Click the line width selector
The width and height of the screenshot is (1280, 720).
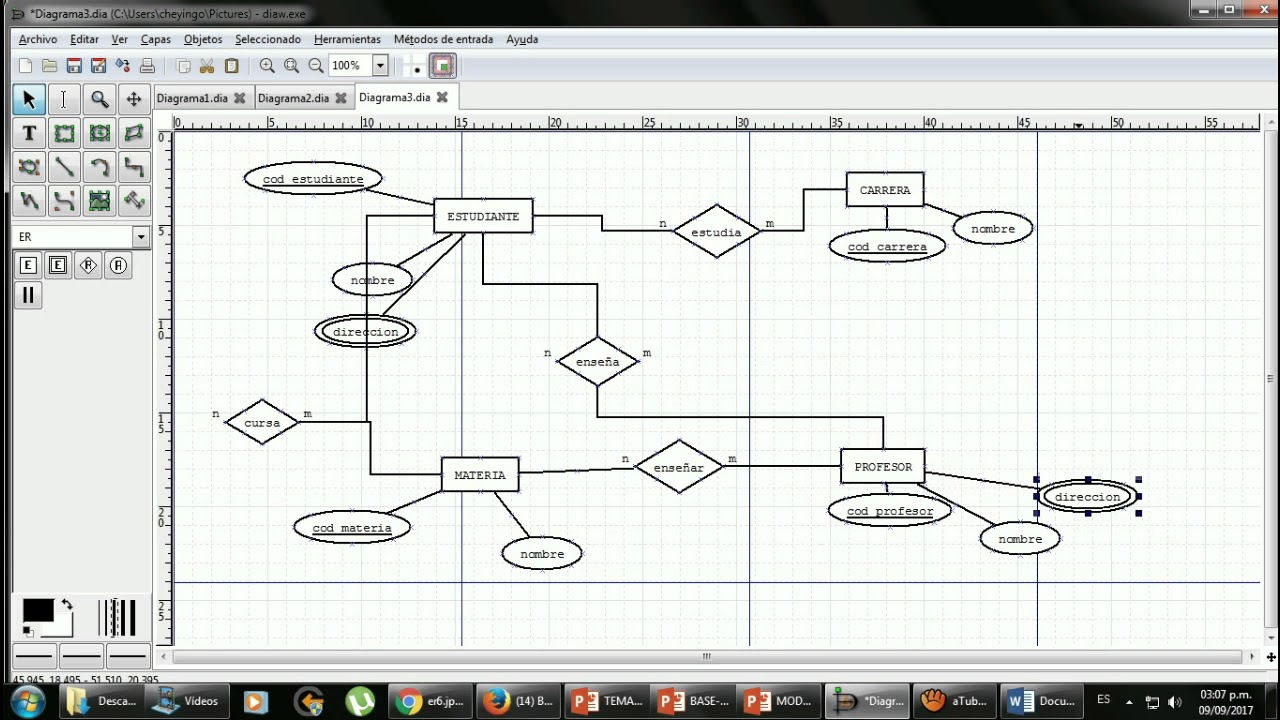tap(117, 618)
